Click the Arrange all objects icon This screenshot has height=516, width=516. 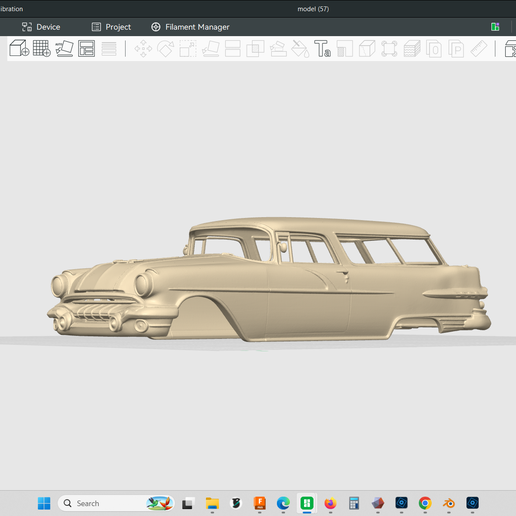point(87,48)
